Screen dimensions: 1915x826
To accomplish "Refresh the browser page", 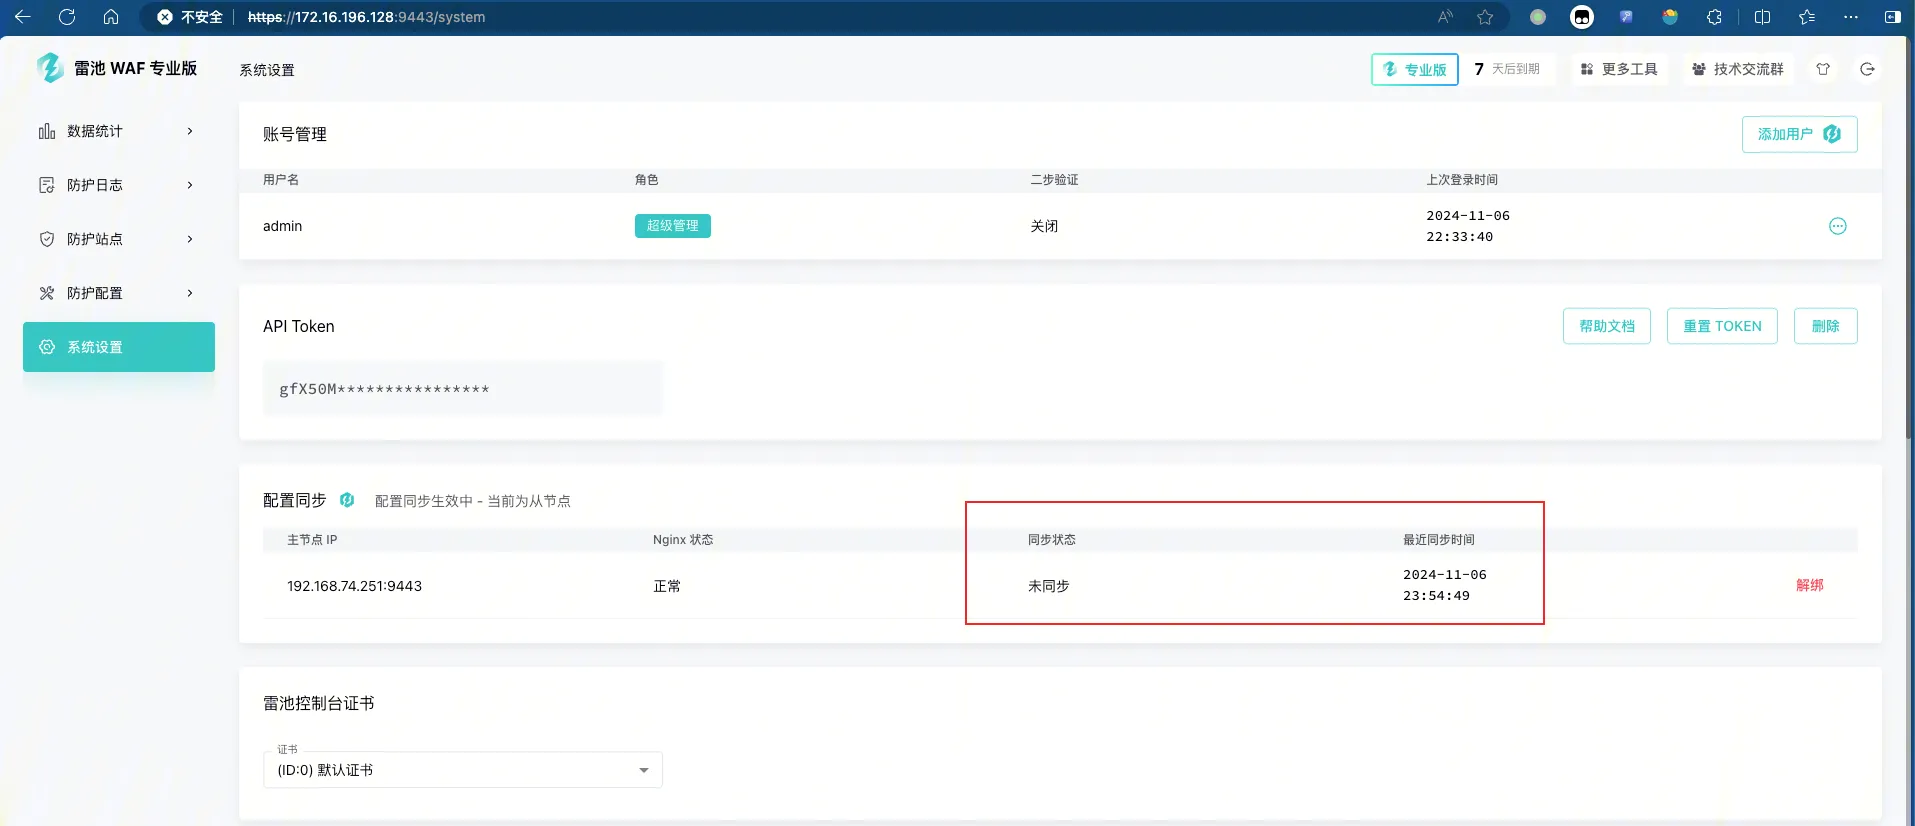I will [67, 17].
